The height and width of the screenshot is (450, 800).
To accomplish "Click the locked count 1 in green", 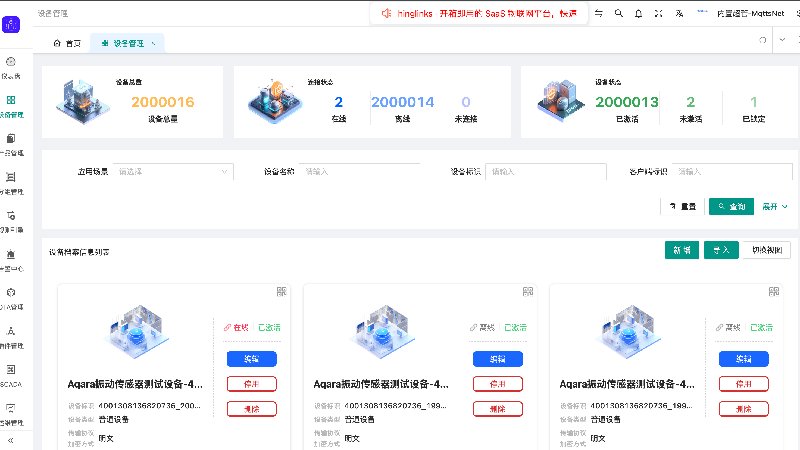I will 754,102.
